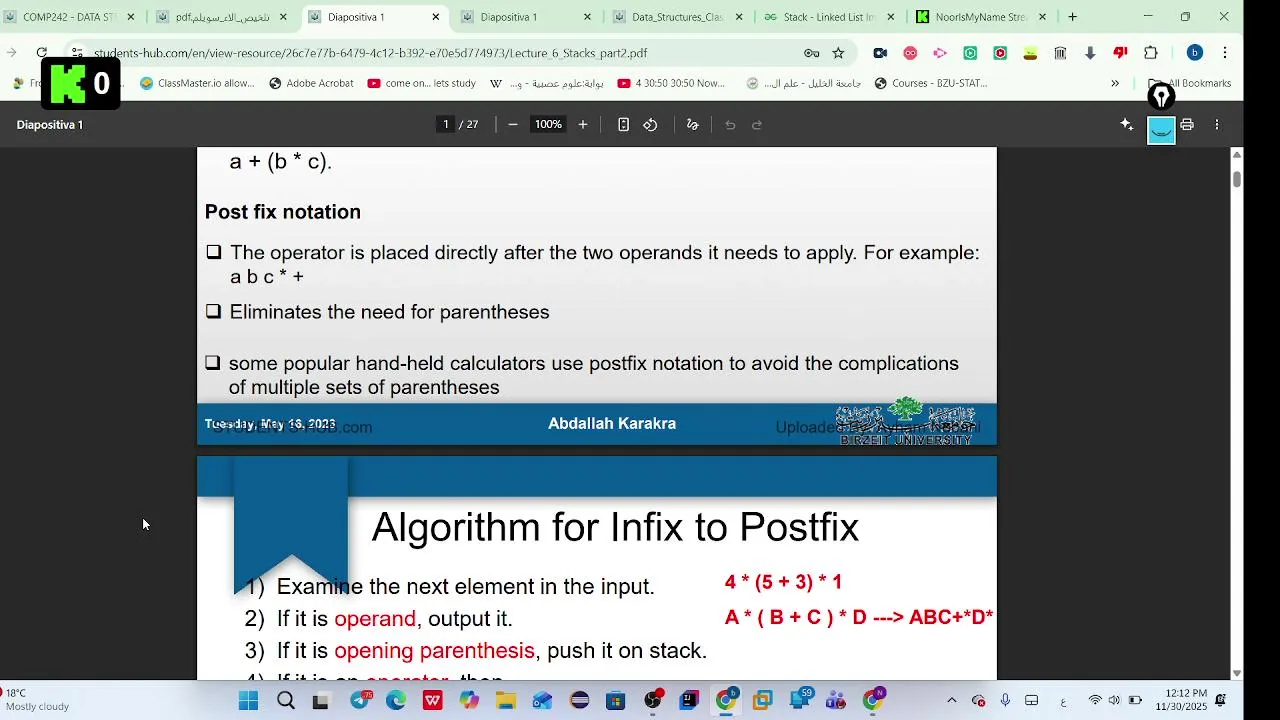Show hidden system tray icons

951,701
